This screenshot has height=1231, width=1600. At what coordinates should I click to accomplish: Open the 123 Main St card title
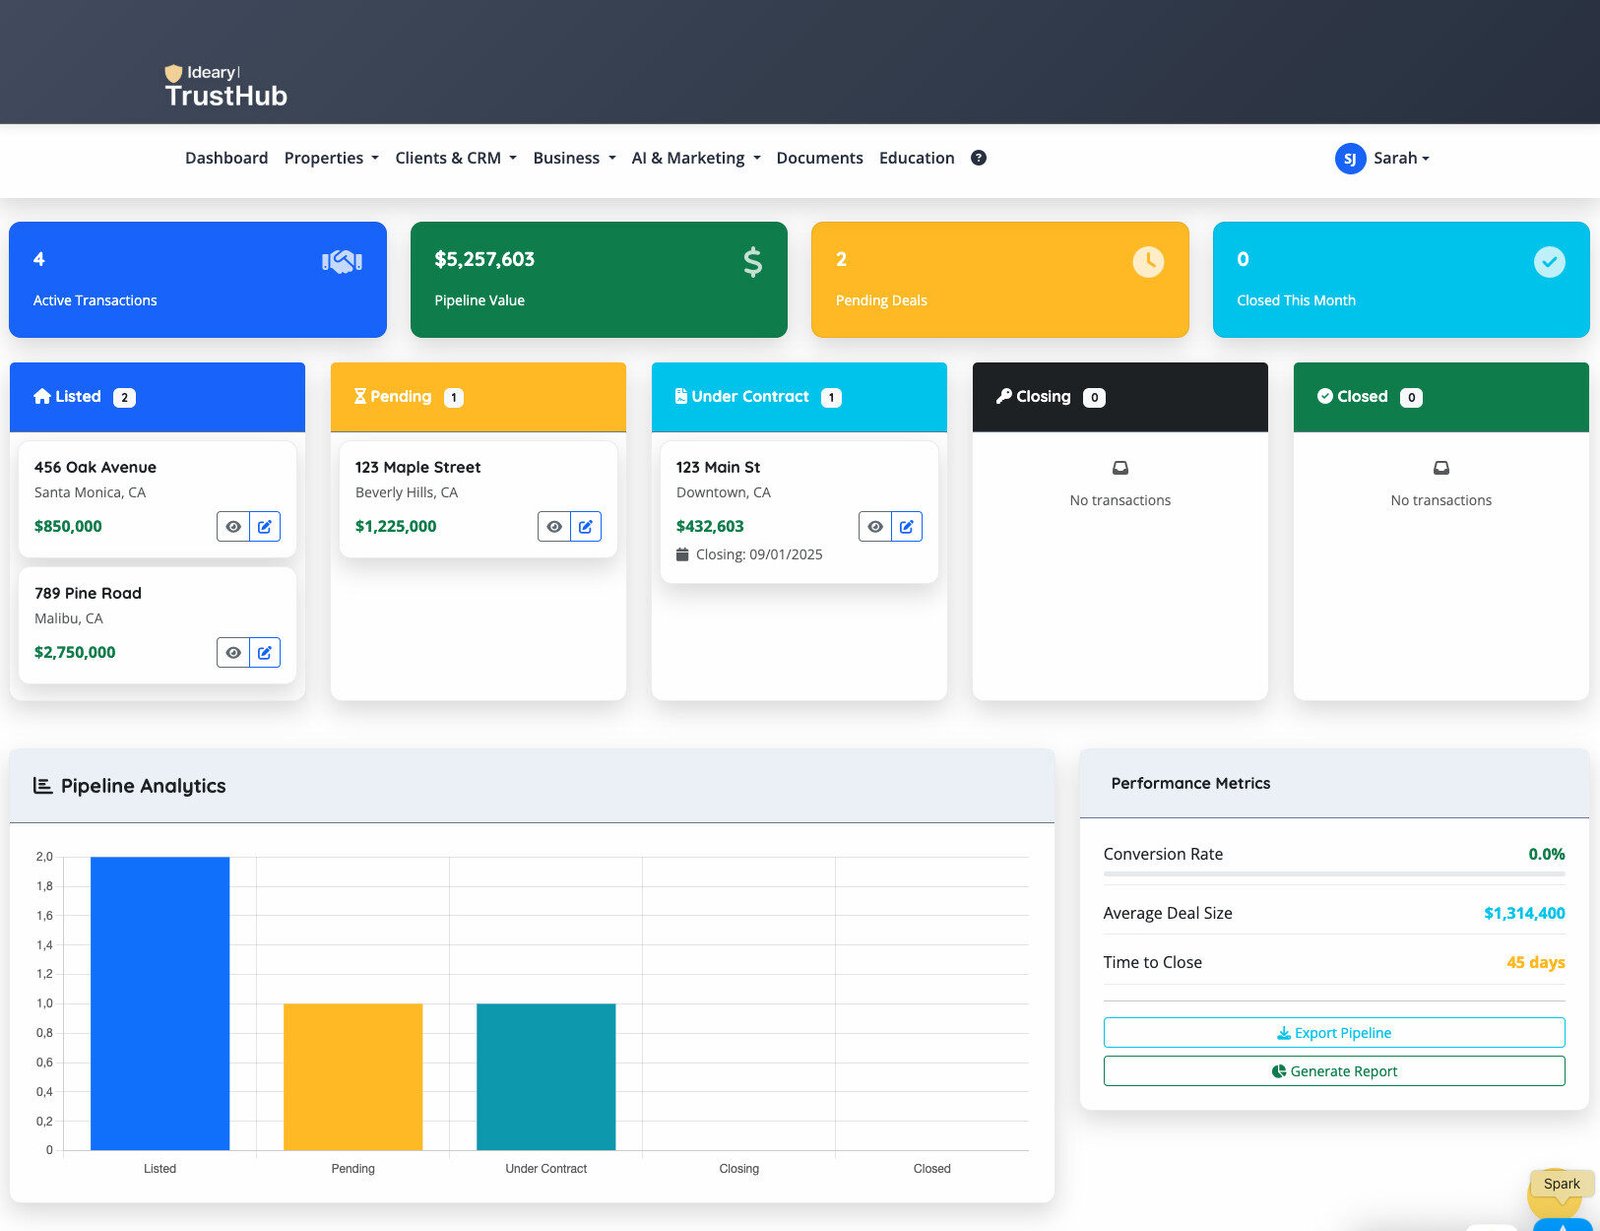[x=718, y=467]
